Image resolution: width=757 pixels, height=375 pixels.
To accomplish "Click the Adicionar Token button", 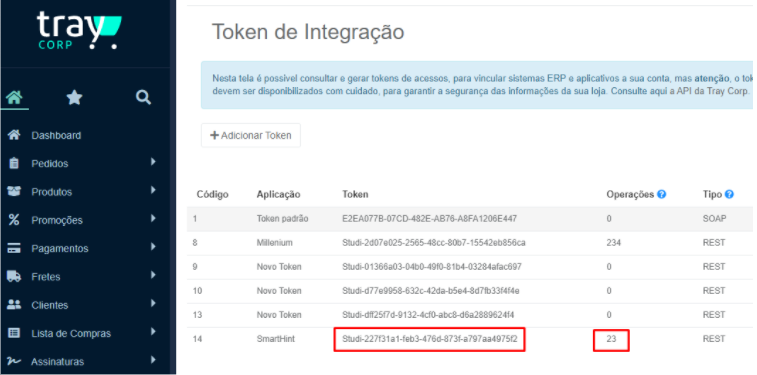I will click(251, 136).
